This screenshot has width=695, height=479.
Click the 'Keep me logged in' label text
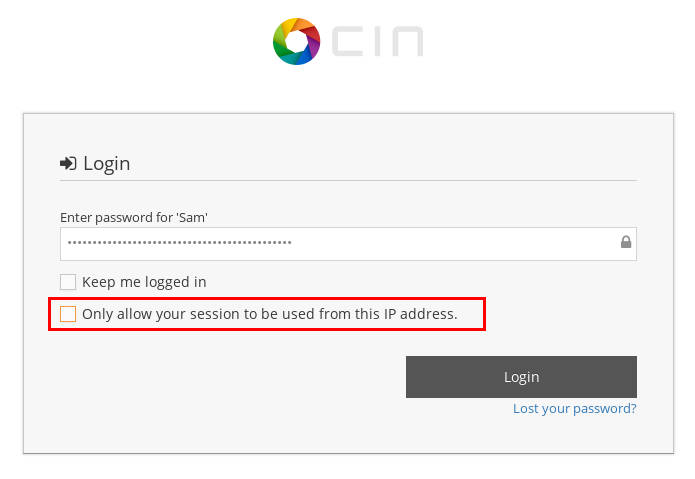coord(144,282)
